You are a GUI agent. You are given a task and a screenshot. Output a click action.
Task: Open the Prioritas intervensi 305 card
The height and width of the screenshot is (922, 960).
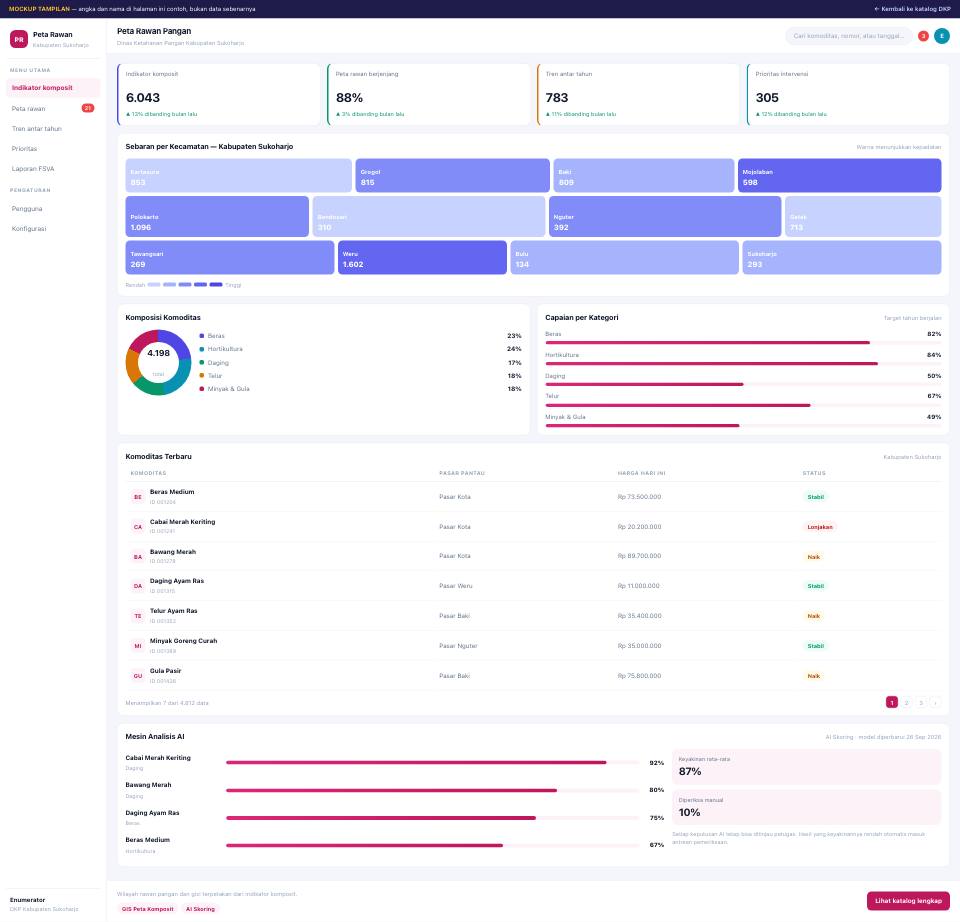tap(848, 94)
